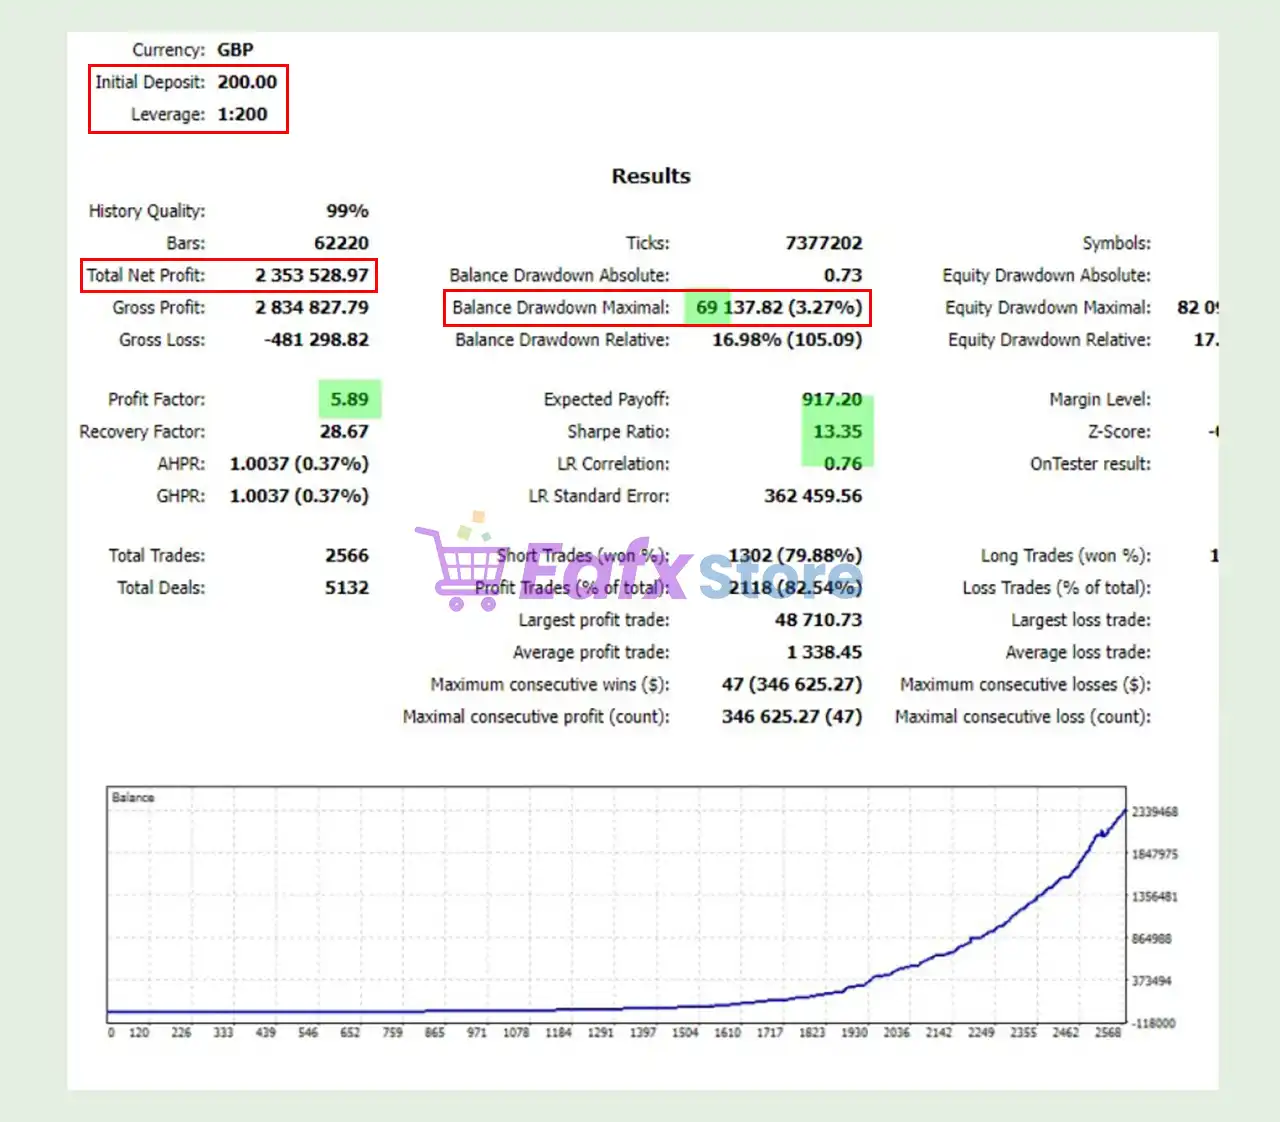
Task: Select the Long Trades (won %) label
Action: [x=1065, y=556]
